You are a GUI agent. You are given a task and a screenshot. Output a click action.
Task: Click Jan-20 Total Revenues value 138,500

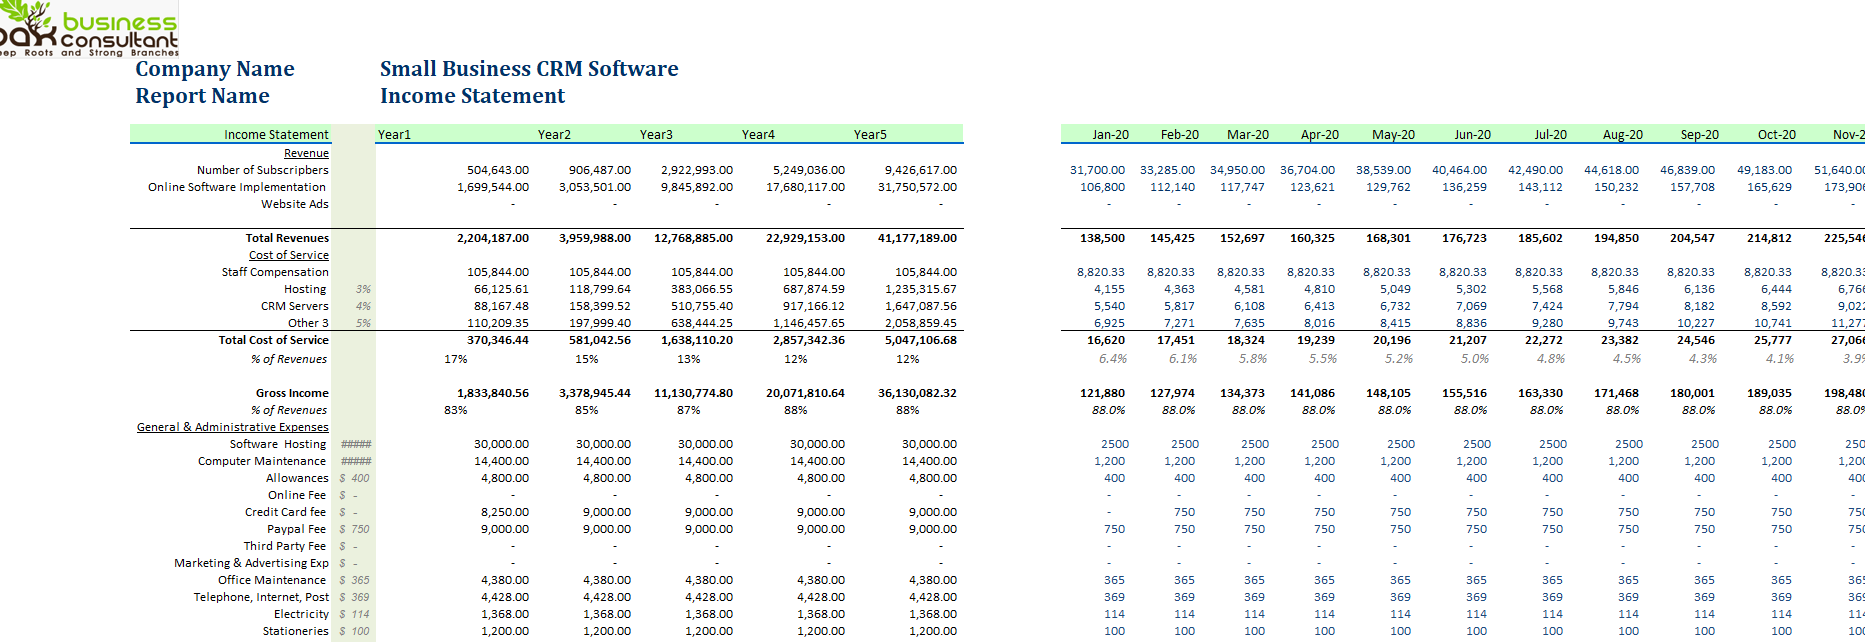coord(1103,238)
